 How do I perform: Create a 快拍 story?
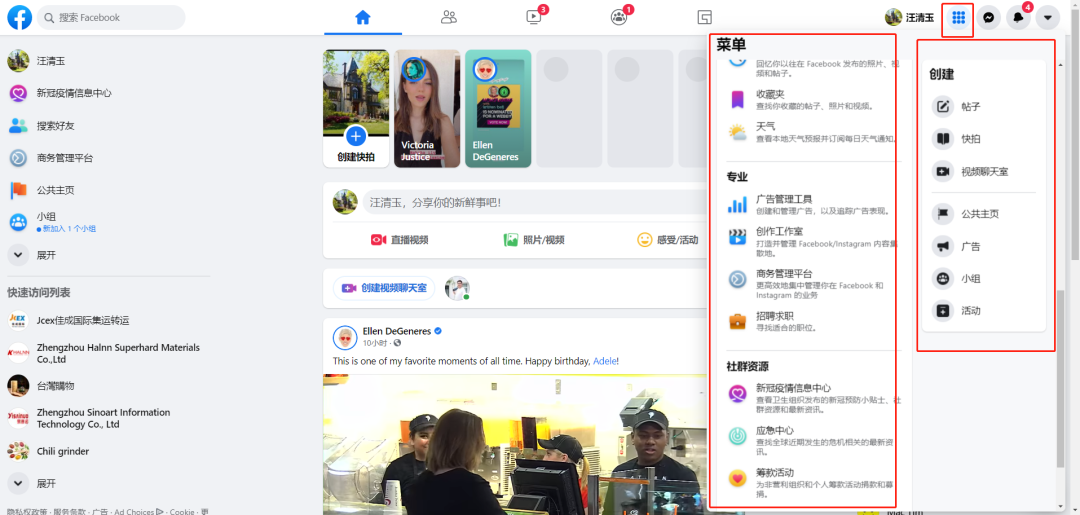pos(984,139)
